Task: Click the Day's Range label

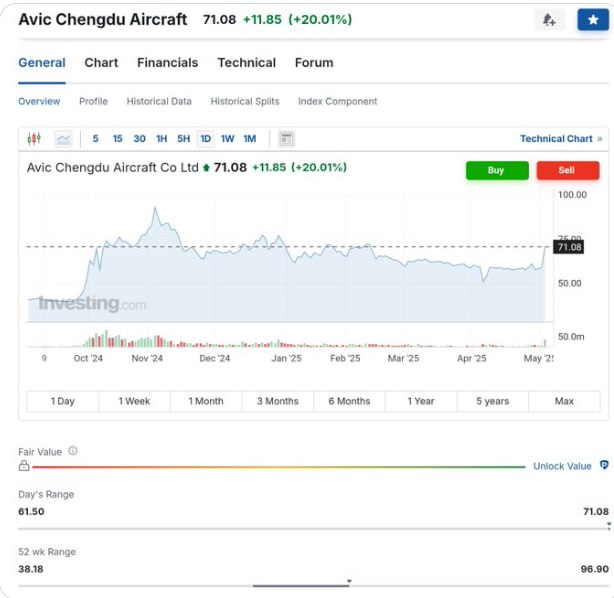Action: click(46, 494)
